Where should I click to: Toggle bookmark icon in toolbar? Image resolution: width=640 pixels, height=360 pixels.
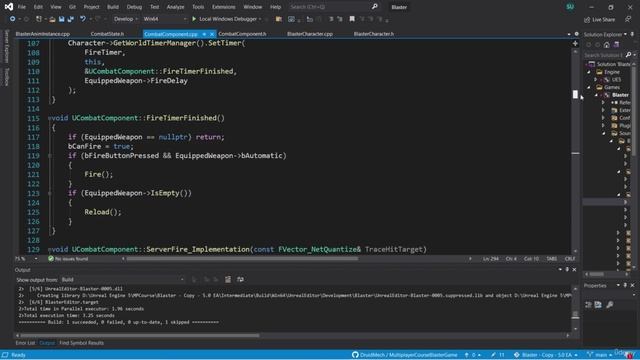point(352,19)
